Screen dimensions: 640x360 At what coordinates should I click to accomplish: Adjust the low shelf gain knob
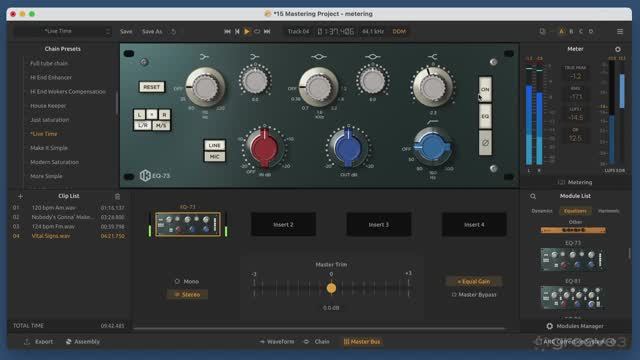coord(255,80)
